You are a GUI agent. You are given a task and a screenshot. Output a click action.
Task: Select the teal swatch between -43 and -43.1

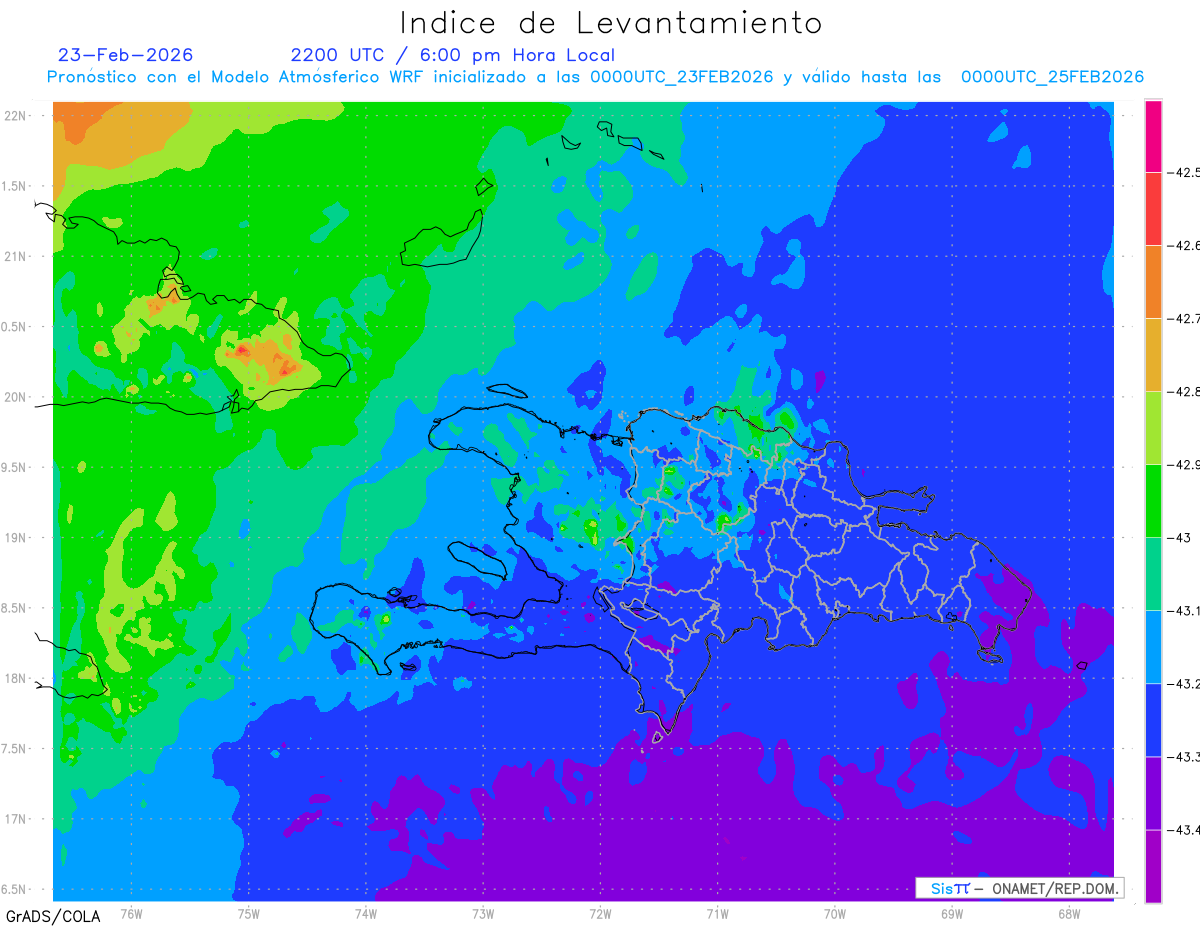[x=1153, y=573]
